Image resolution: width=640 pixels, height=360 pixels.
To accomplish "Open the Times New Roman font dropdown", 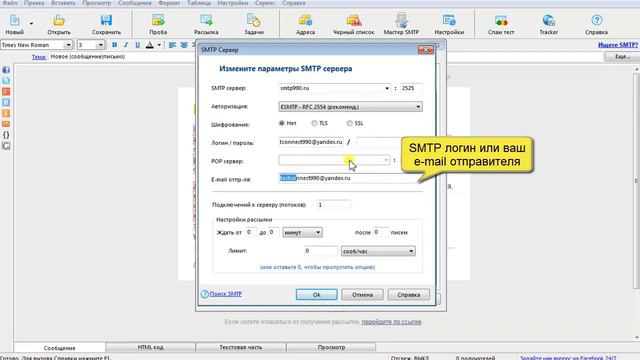I will click(68, 45).
